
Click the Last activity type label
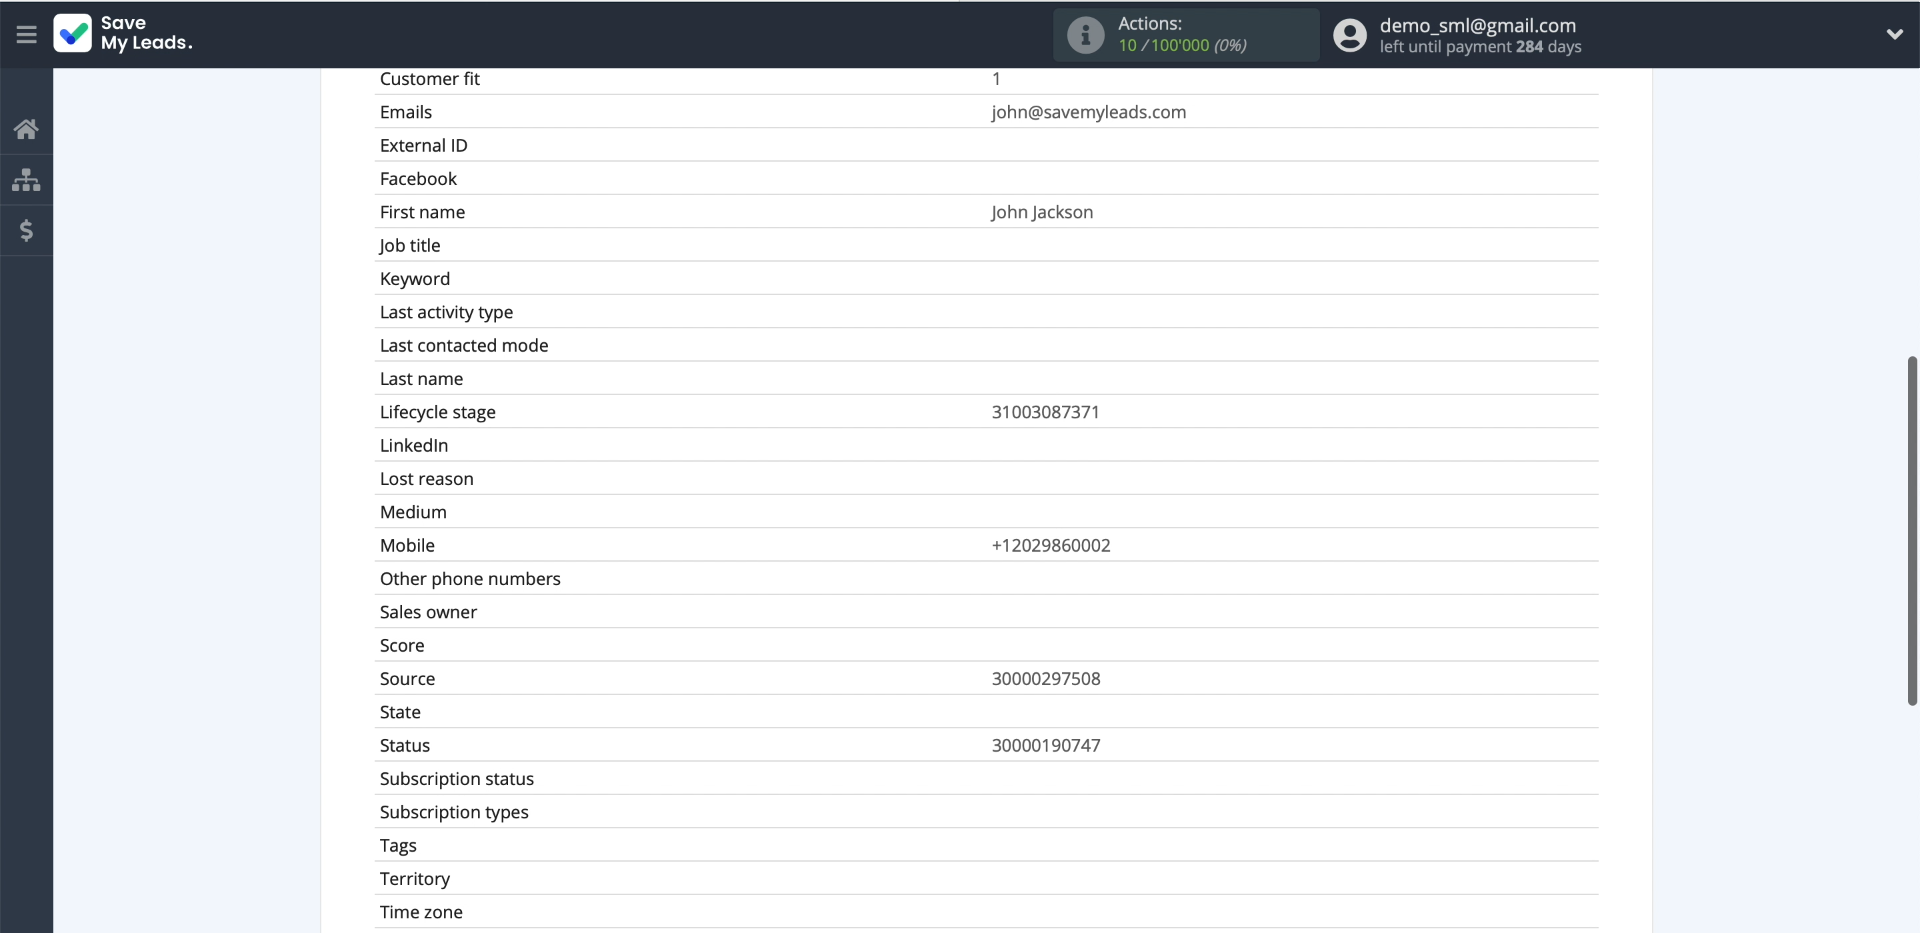tap(446, 312)
